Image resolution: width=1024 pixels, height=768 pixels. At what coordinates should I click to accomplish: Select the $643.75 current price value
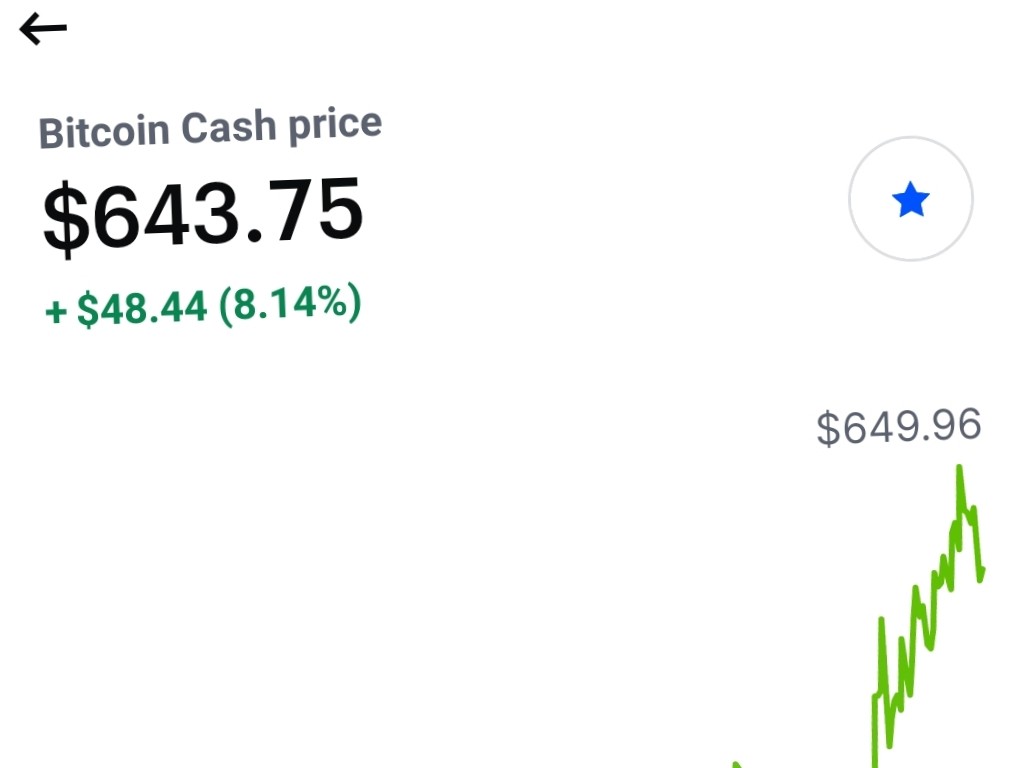point(202,213)
